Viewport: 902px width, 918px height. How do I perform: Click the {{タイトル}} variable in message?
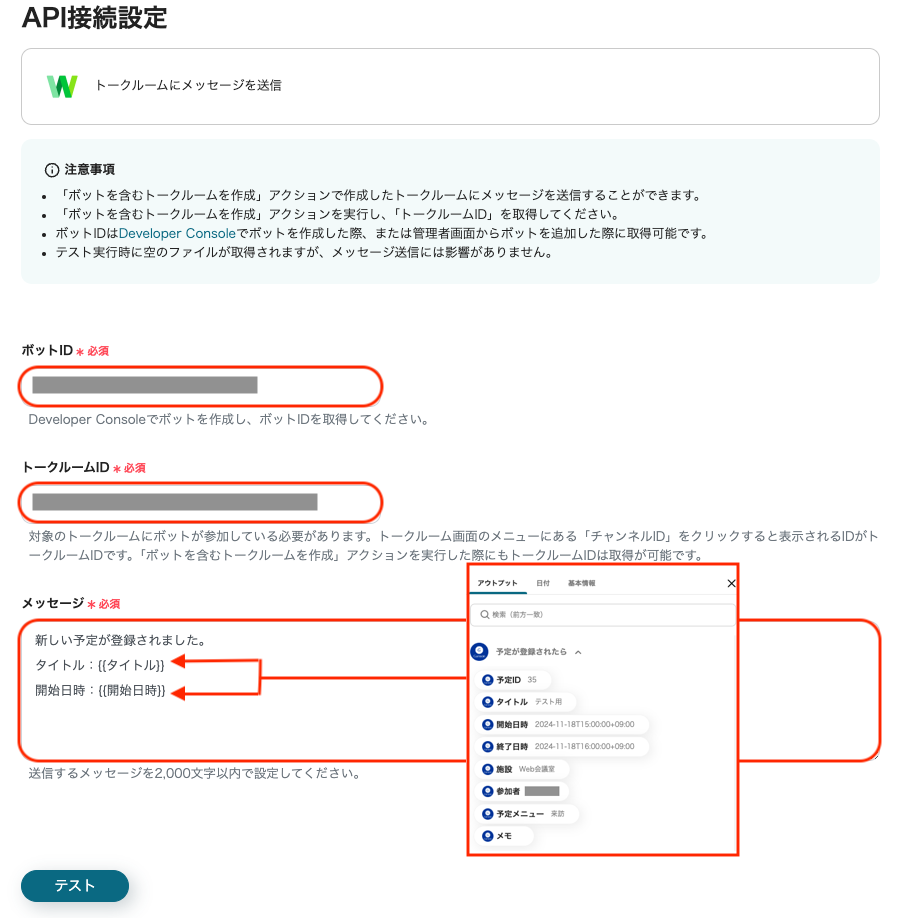click(x=131, y=665)
